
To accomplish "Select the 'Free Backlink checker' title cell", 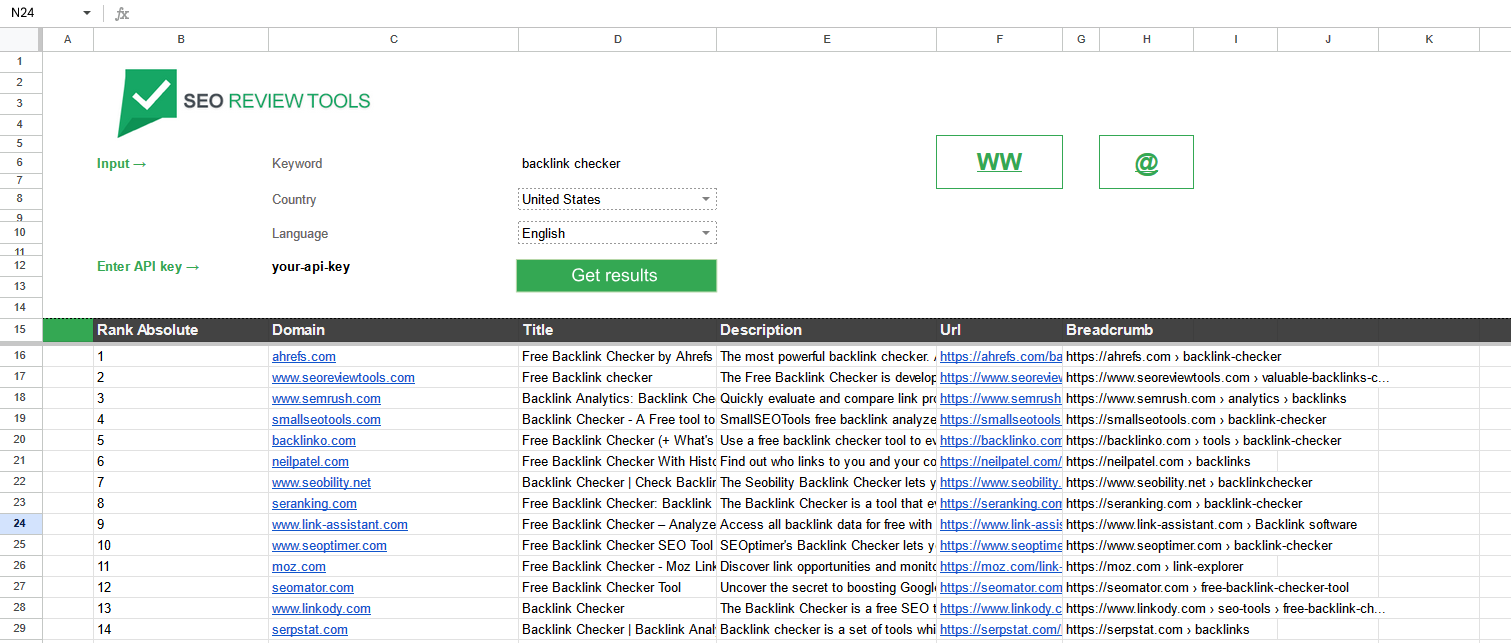I will point(617,377).
